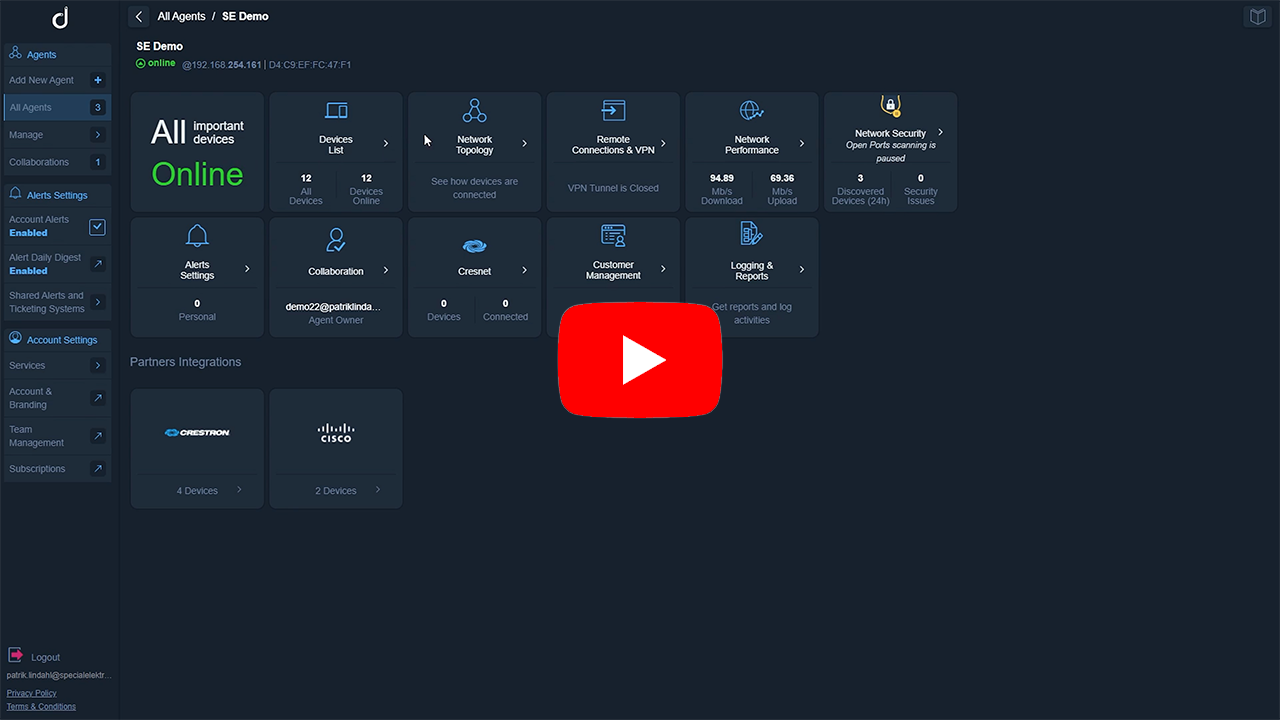Click the Account Settings sidebar header

[x=57, y=340]
